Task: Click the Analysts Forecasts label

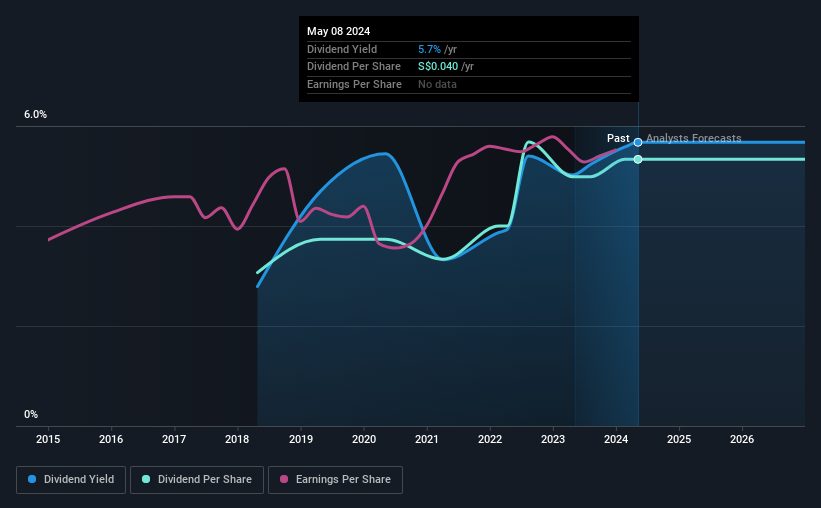Action: point(693,138)
